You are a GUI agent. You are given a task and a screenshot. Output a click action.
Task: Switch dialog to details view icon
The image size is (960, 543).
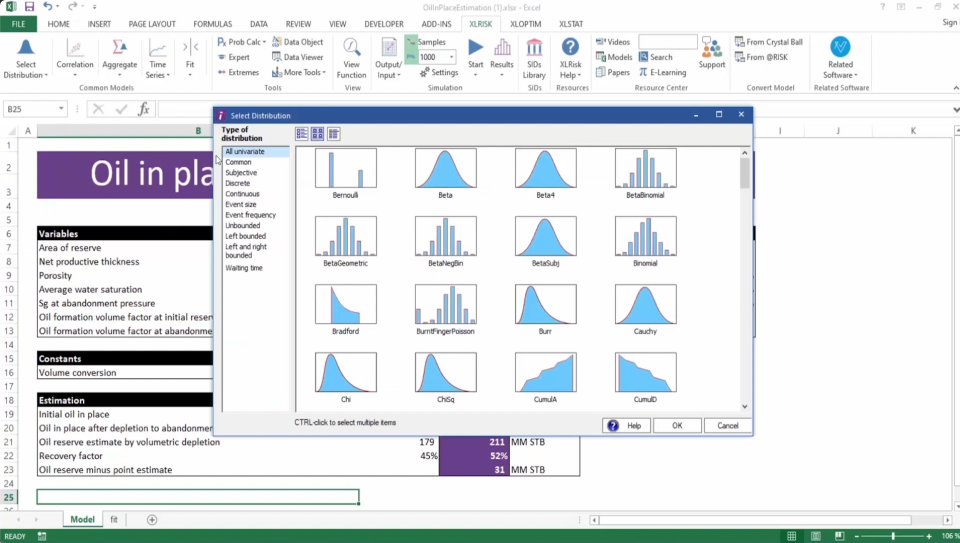point(333,134)
